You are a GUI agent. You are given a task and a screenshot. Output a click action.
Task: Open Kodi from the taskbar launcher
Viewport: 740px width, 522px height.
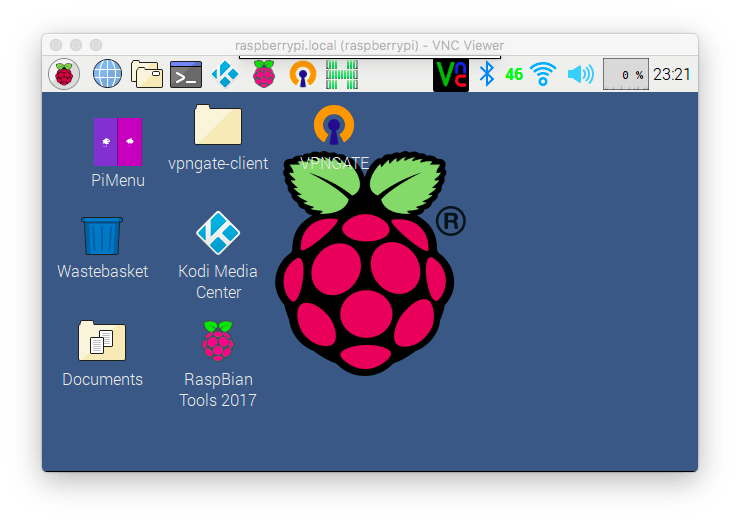tap(225, 74)
